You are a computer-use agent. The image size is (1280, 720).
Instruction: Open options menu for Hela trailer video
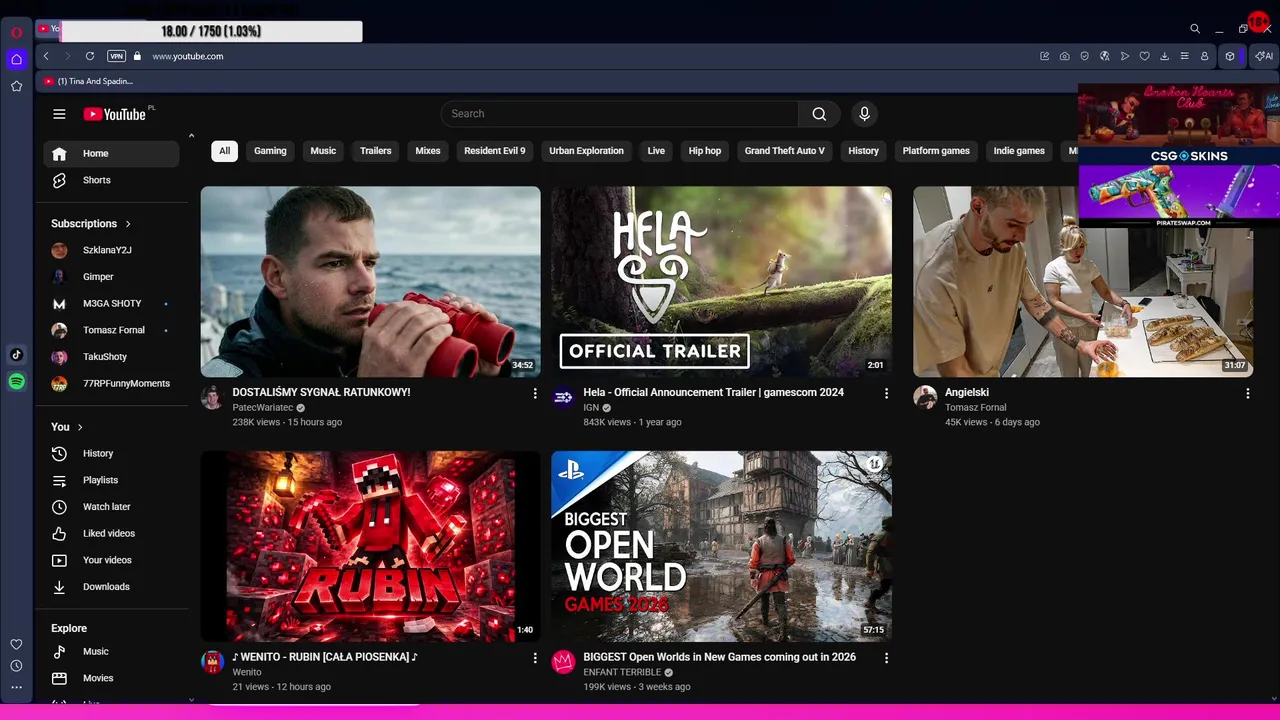pyautogui.click(x=886, y=394)
